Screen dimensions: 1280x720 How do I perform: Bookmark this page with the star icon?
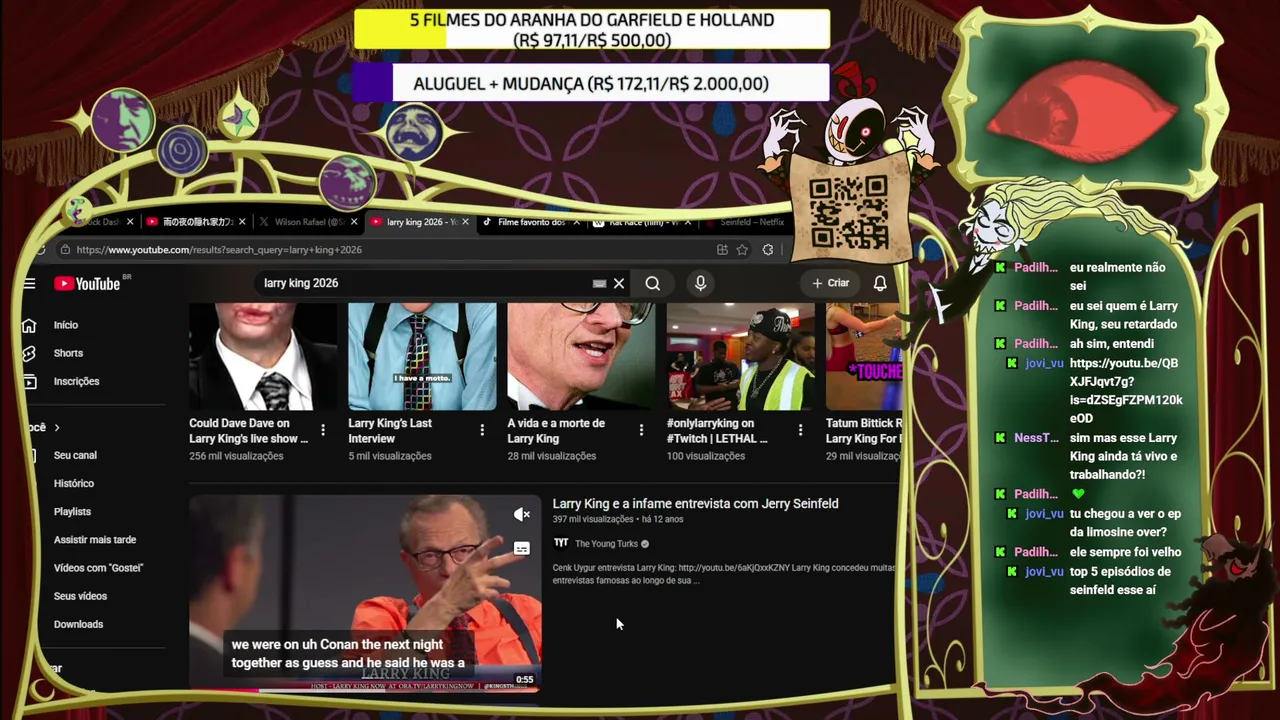tap(742, 250)
